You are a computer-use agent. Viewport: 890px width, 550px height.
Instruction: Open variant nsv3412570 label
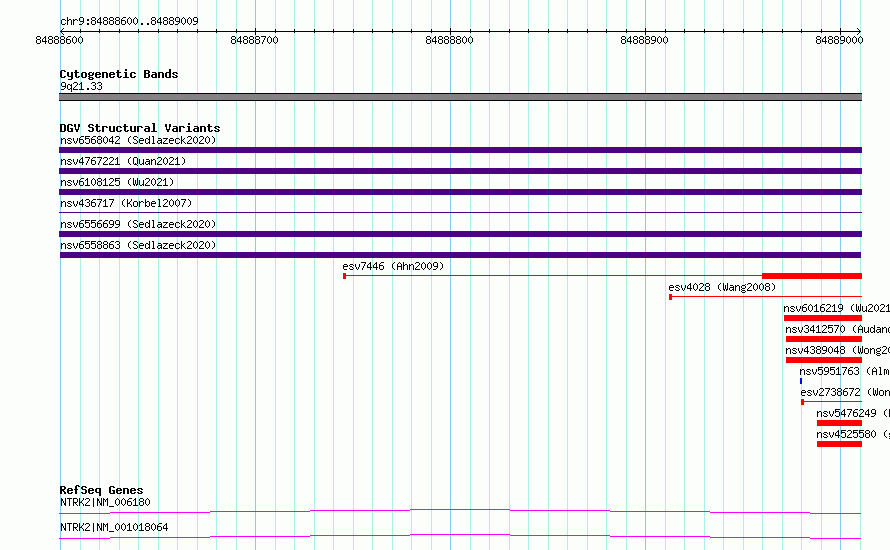837,329
